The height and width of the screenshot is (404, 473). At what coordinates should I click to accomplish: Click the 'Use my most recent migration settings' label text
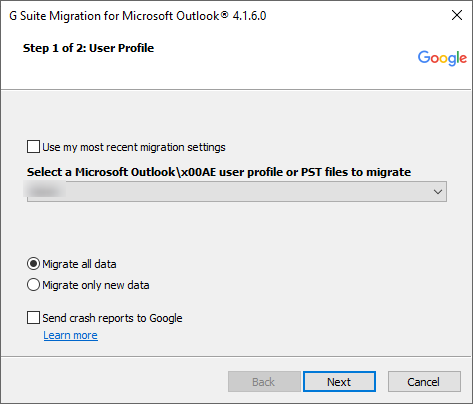click(134, 147)
